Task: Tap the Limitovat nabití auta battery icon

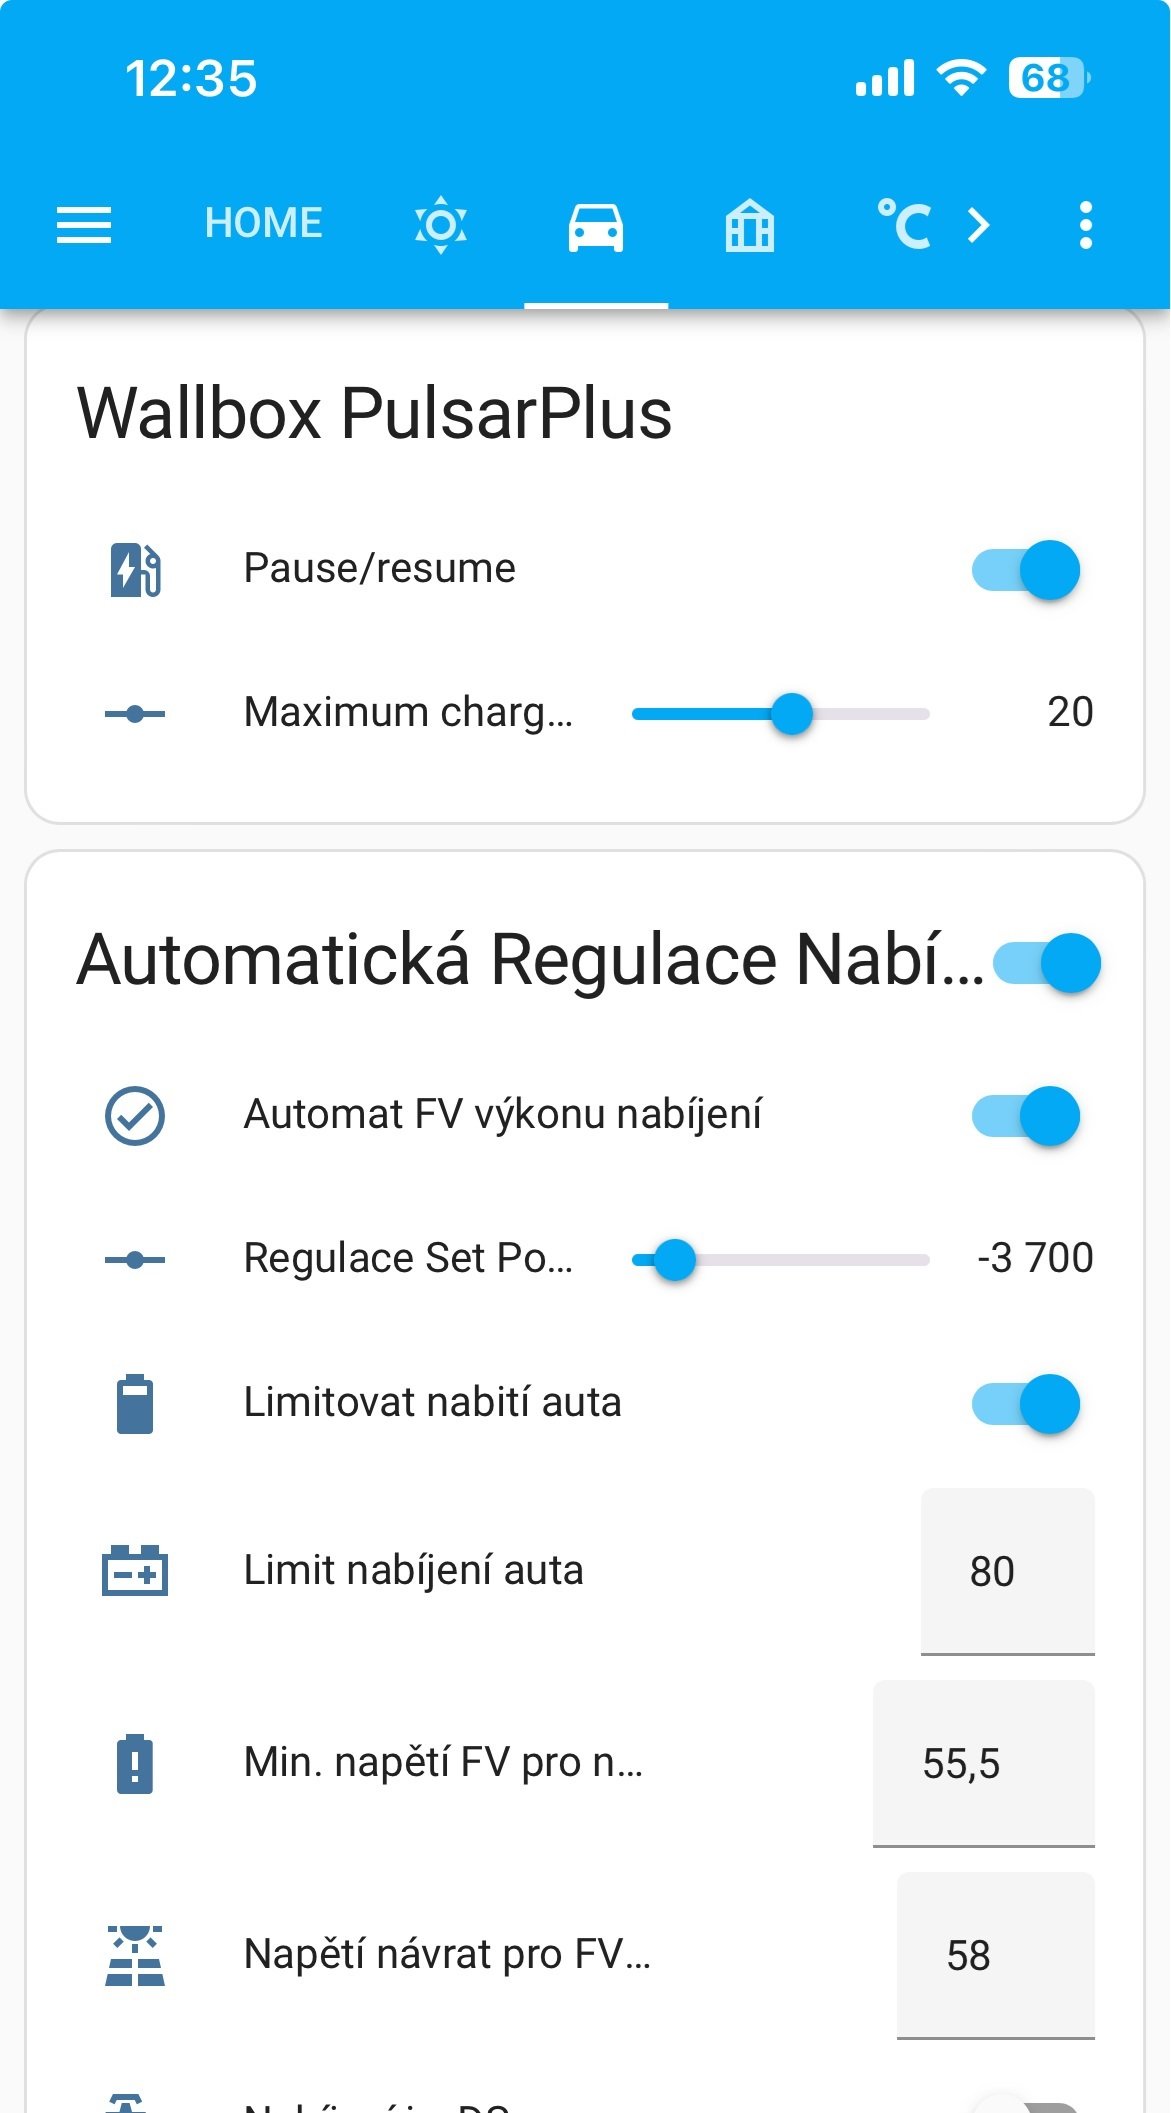Action: (x=135, y=1404)
